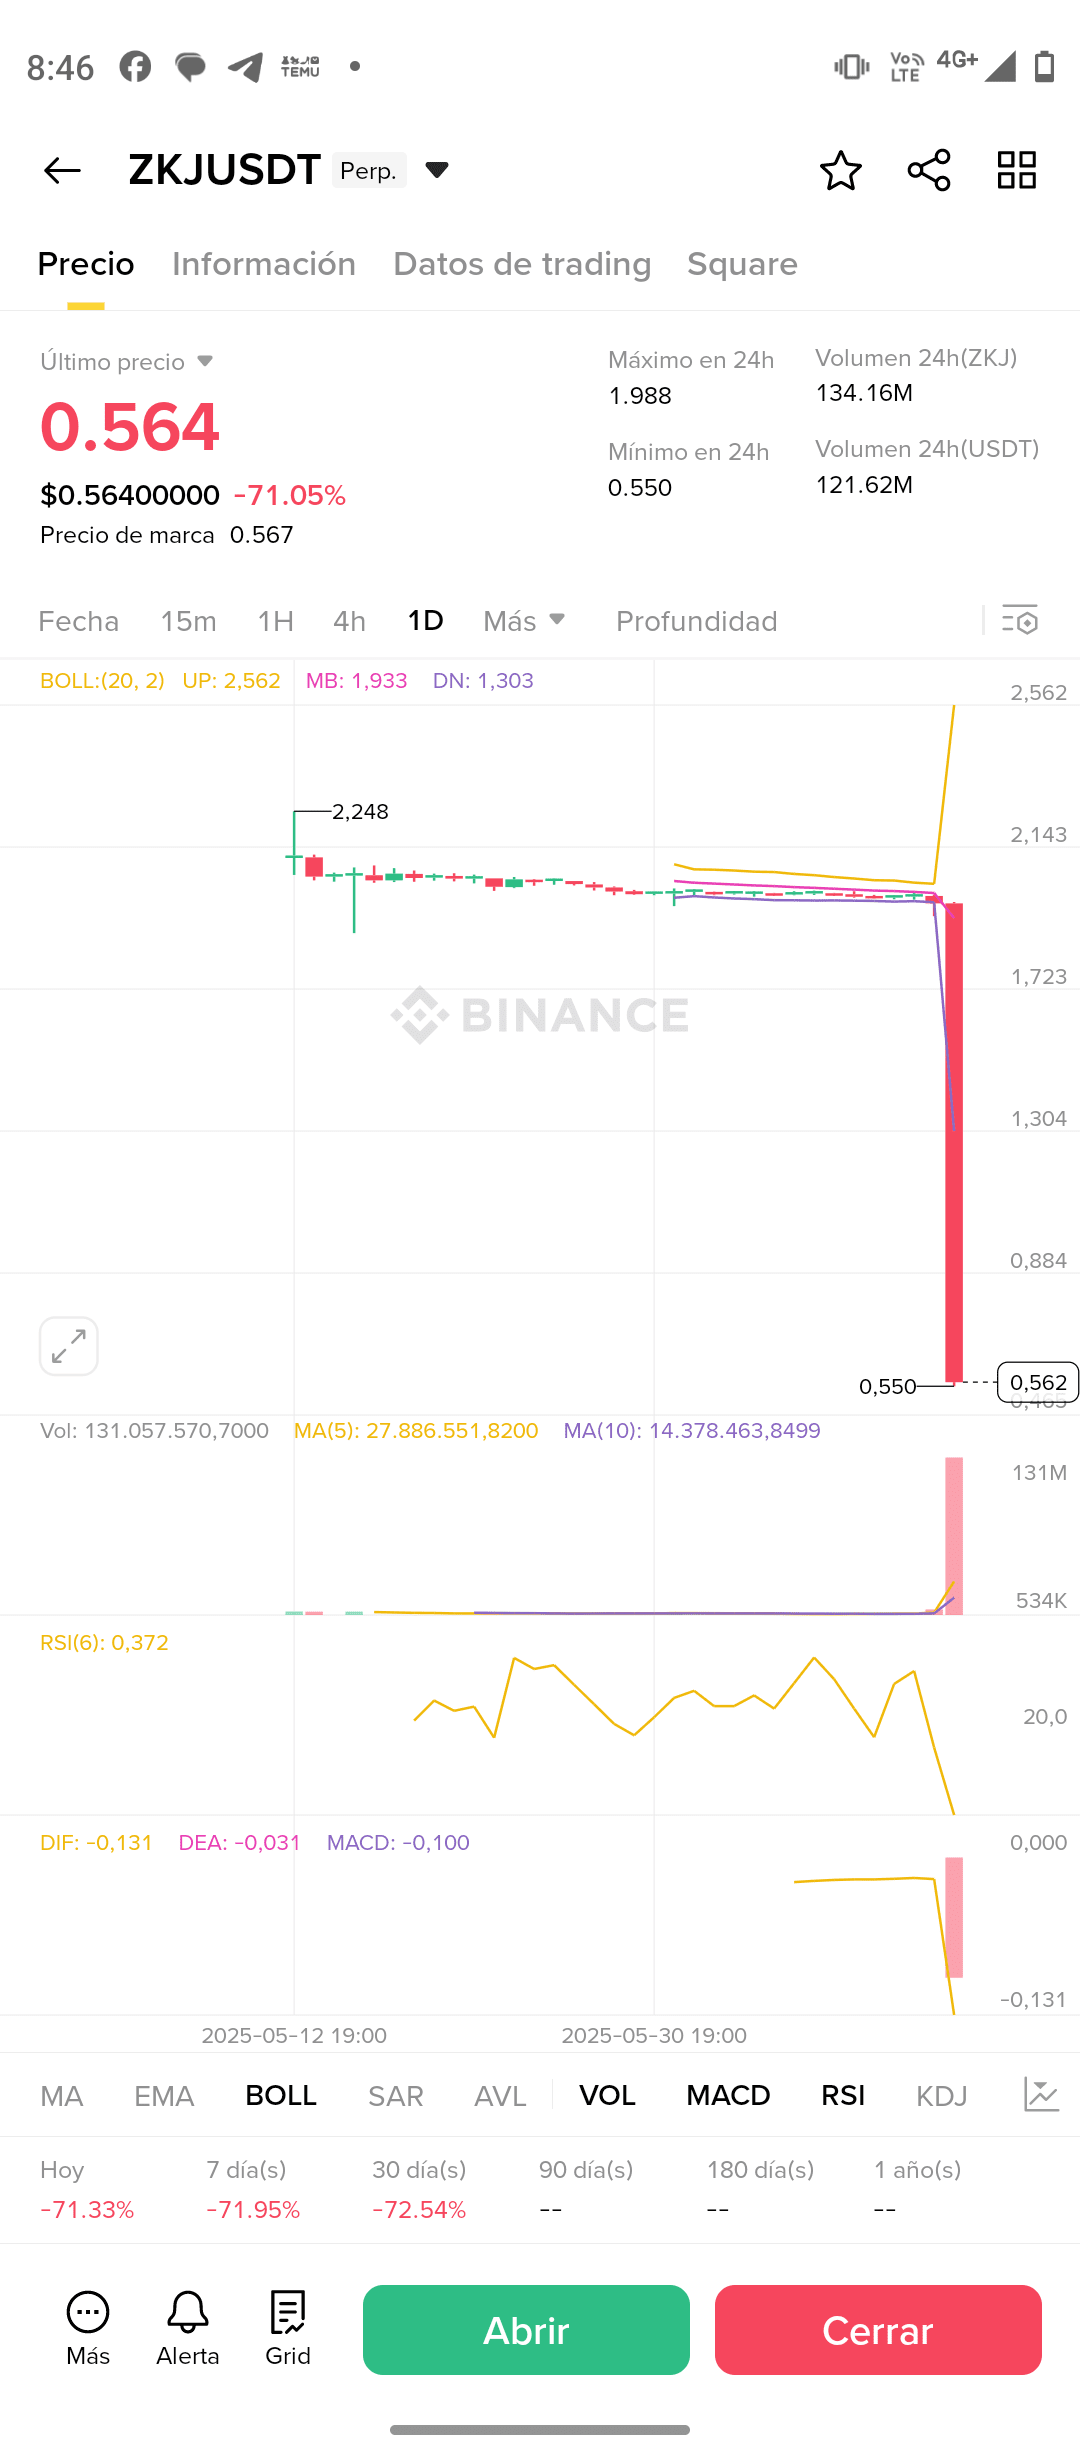Expand chart to fullscreen
Viewport: 1080px width, 2460px height.
click(x=69, y=1346)
